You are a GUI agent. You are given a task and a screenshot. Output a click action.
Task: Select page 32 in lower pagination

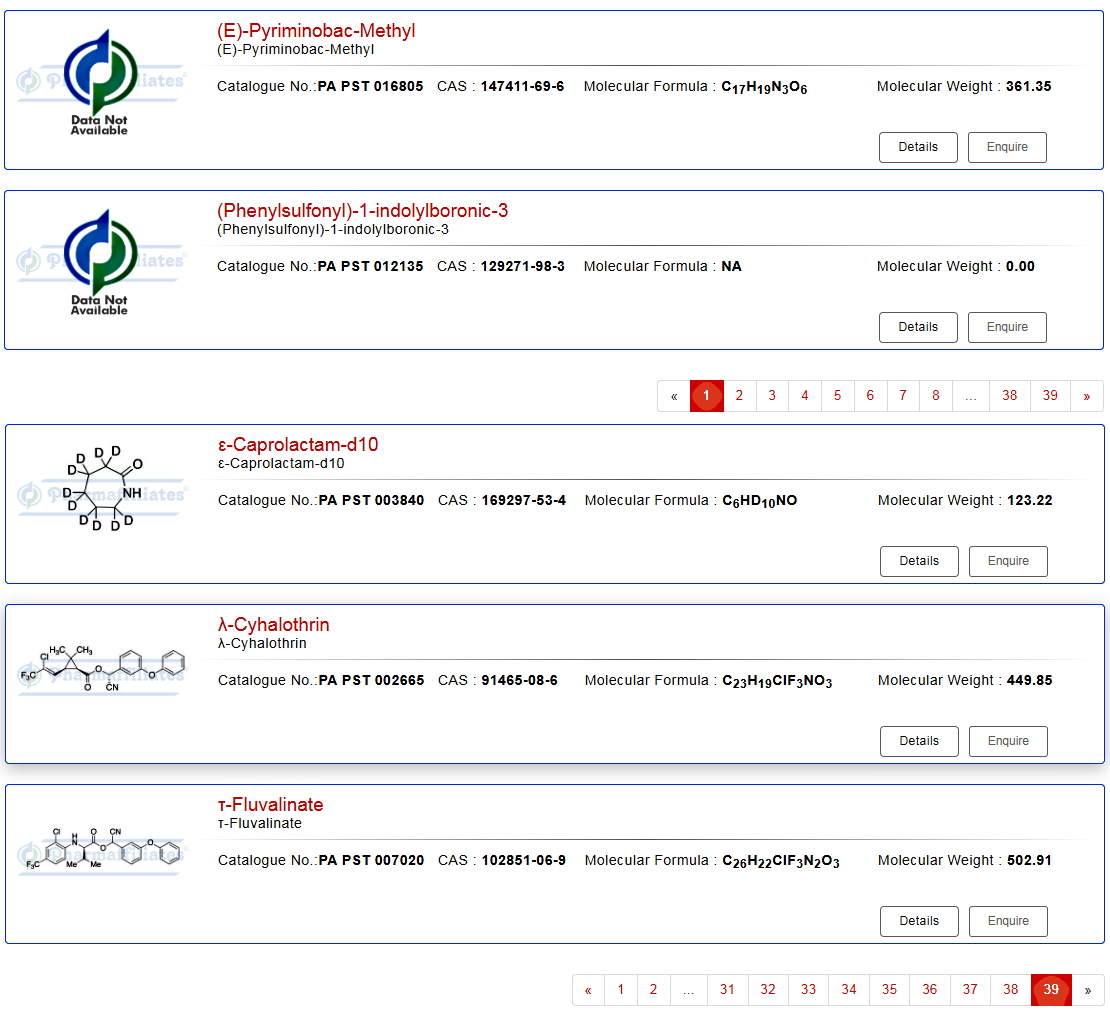[768, 990]
